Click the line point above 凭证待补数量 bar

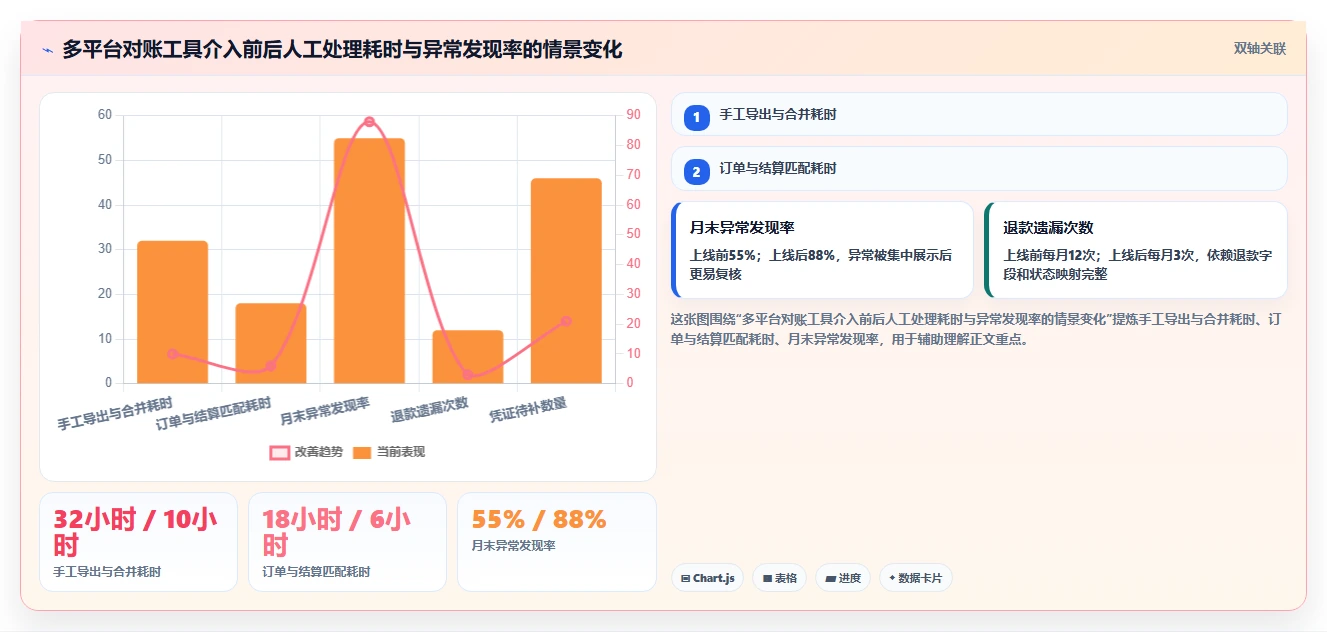[x=566, y=321]
